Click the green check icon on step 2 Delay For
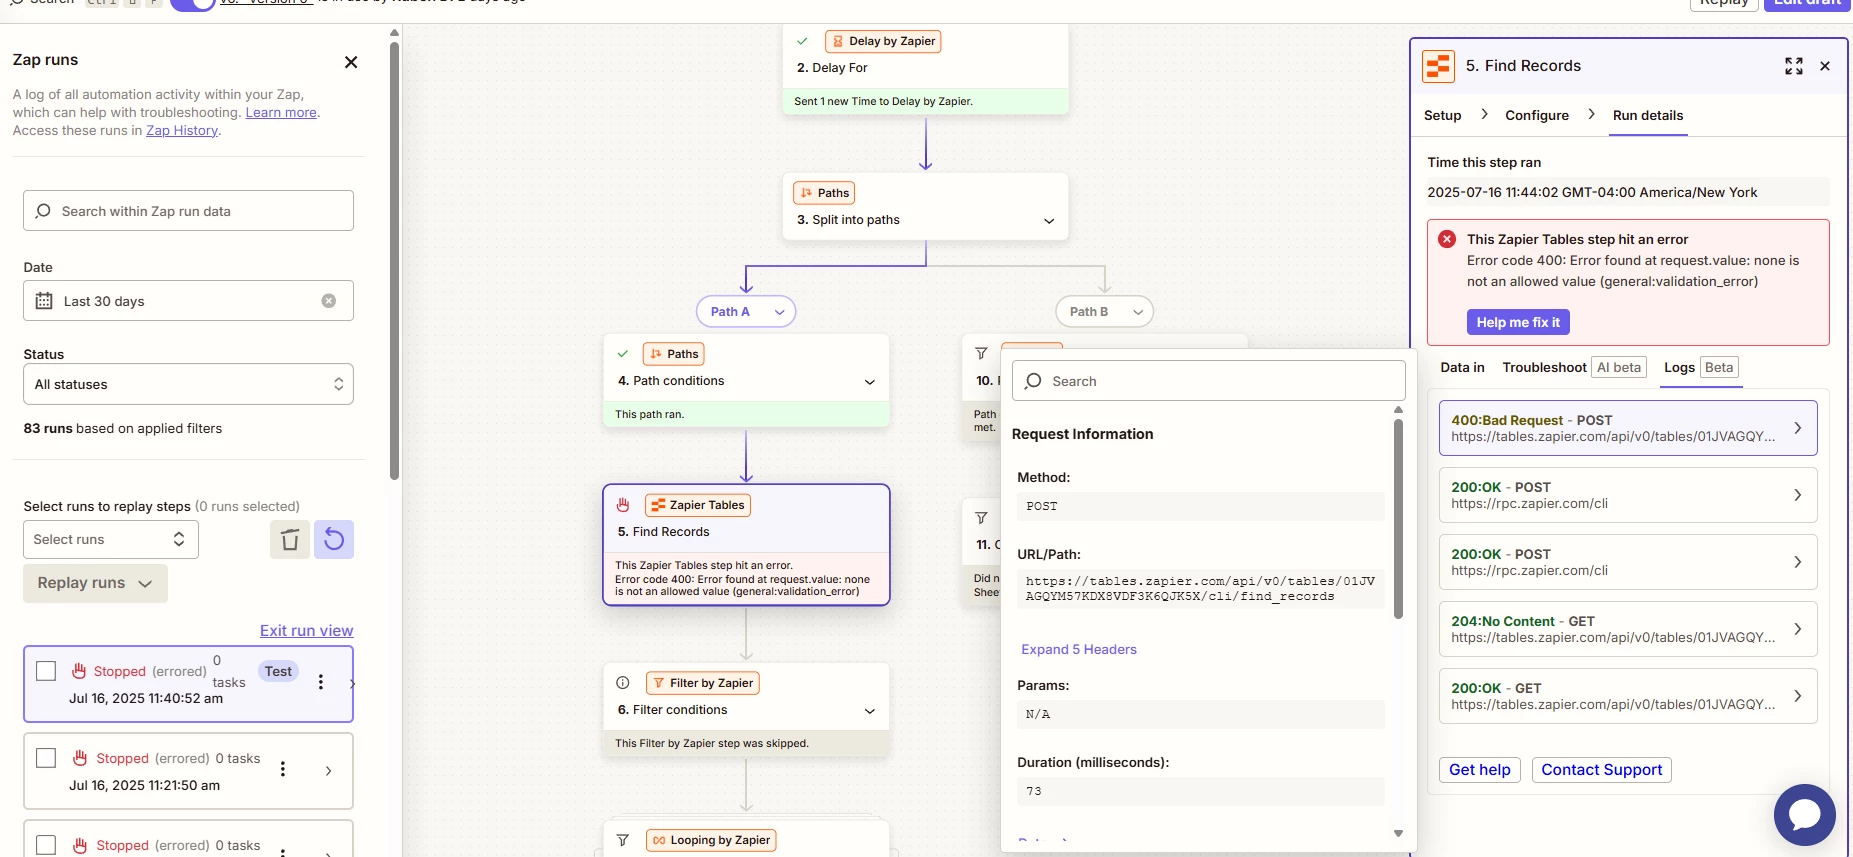 pos(802,41)
